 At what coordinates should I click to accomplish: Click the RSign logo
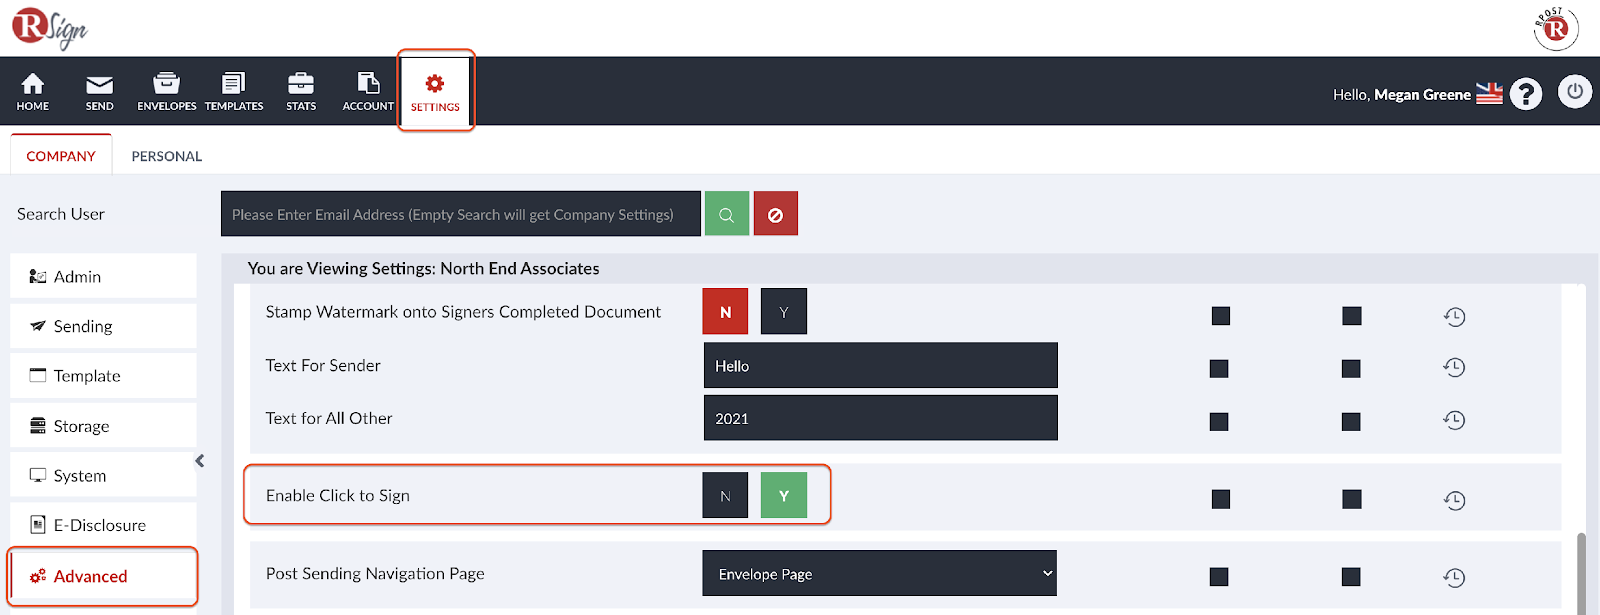tap(50, 28)
